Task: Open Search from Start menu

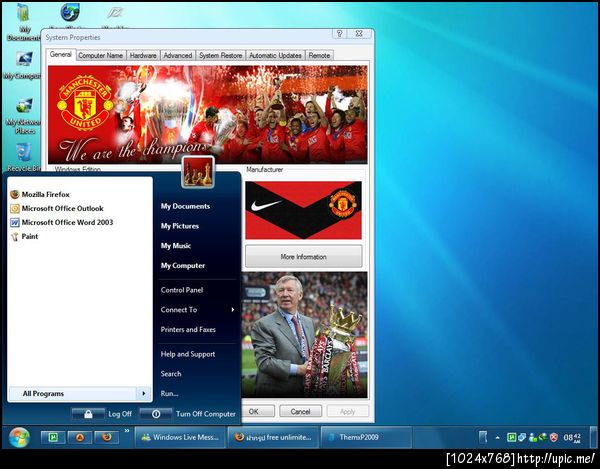Action: (x=171, y=374)
